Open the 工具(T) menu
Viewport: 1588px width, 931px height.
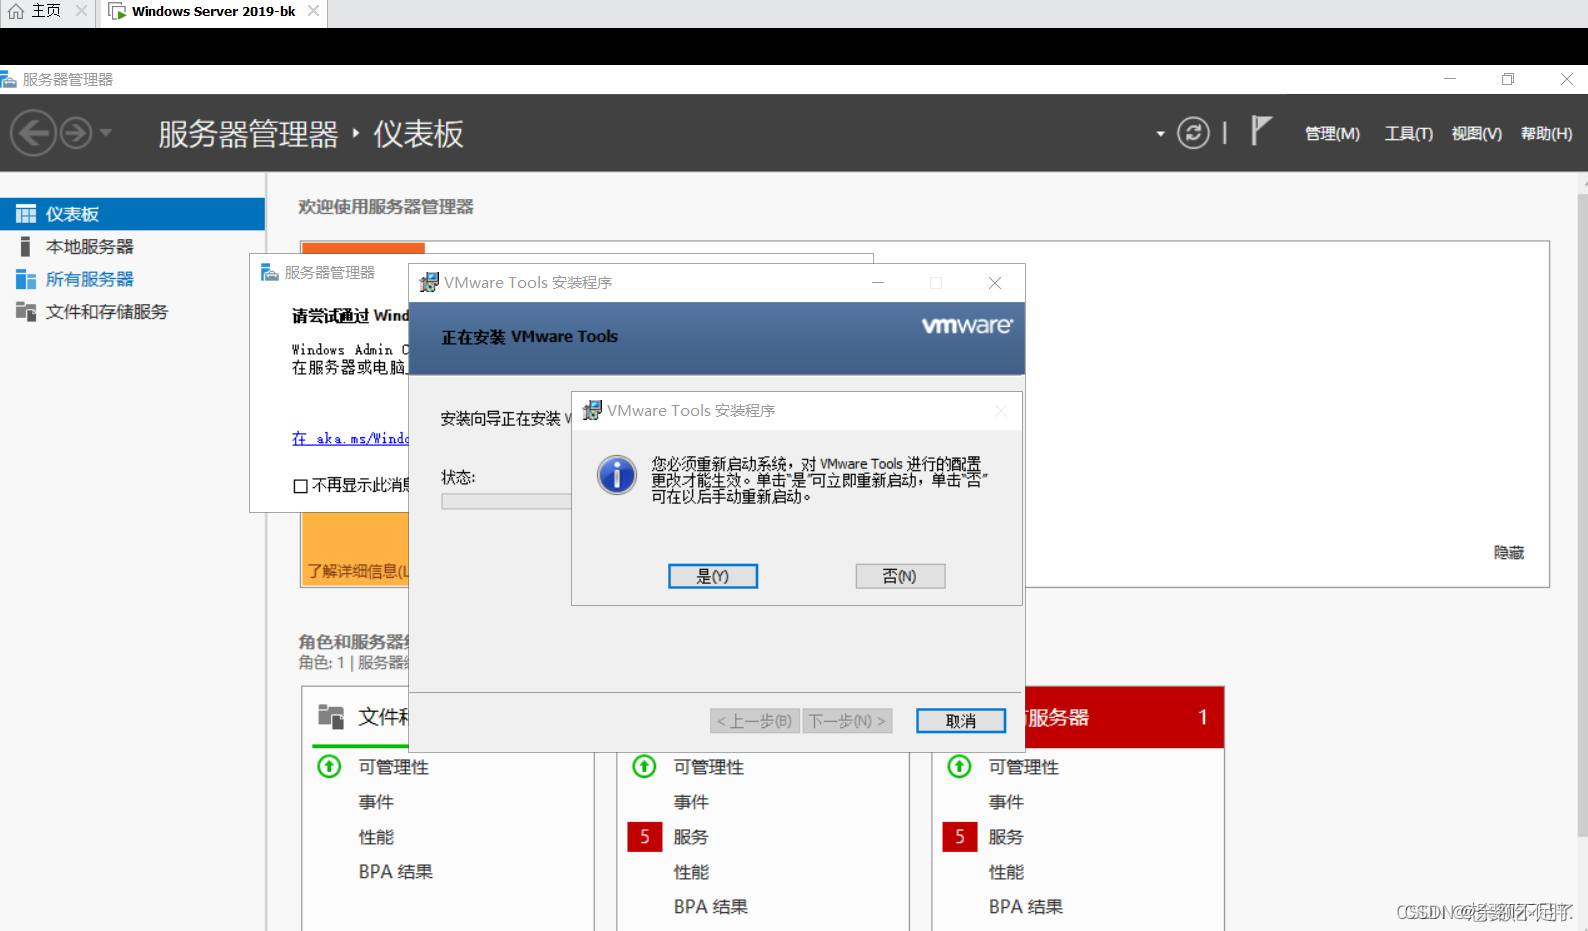1408,134
